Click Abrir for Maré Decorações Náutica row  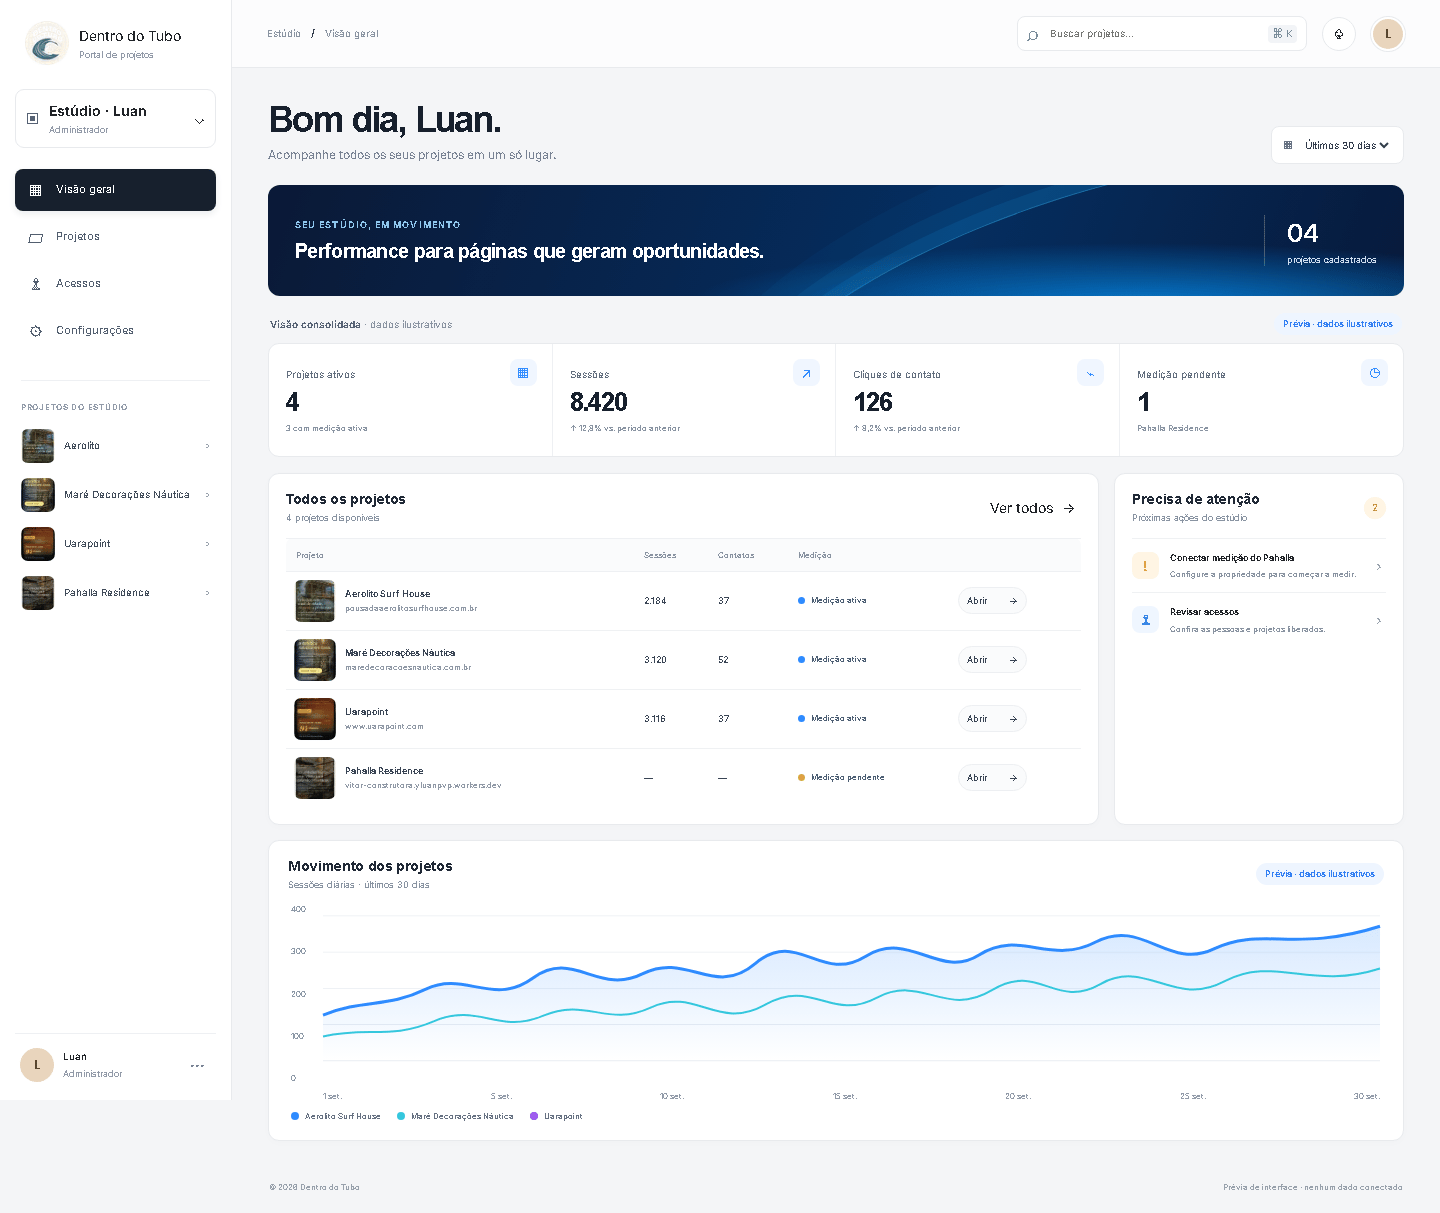coord(992,660)
